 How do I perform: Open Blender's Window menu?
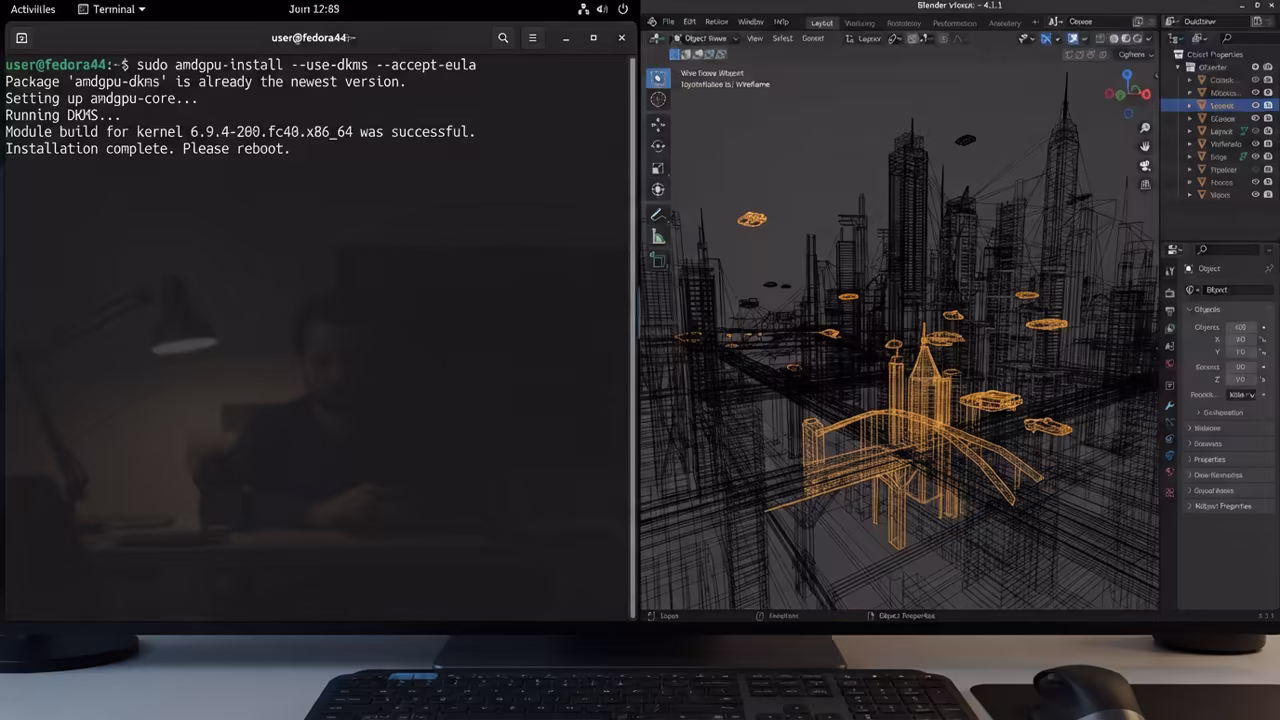[x=750, y=22]
